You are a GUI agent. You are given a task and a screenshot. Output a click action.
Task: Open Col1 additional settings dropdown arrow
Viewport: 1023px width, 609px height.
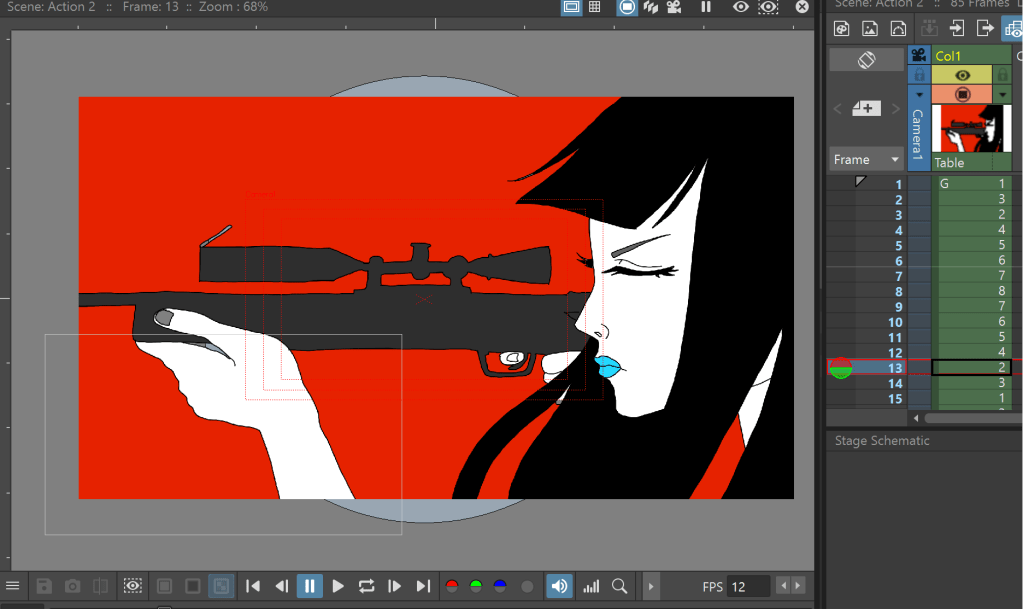coord(1003,94)
